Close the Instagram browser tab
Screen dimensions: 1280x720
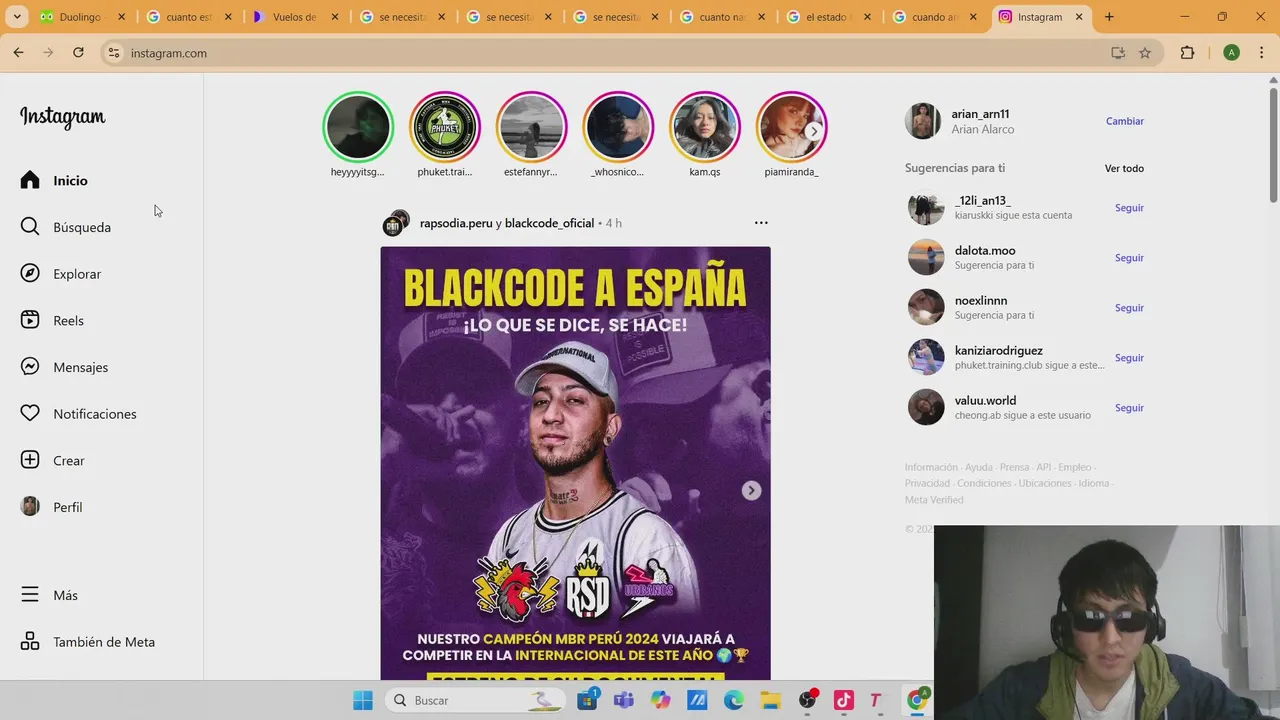point(1079,17)
